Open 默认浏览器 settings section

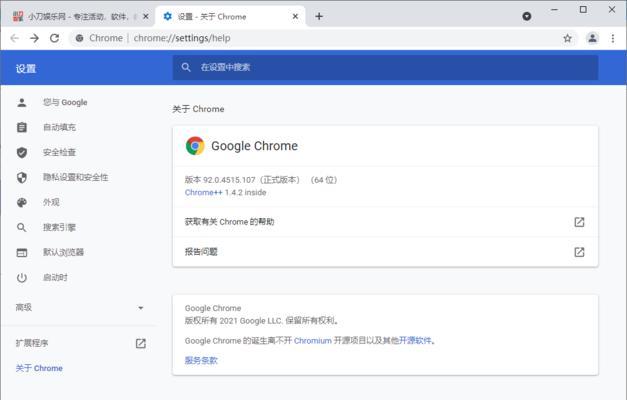(63, 252)
